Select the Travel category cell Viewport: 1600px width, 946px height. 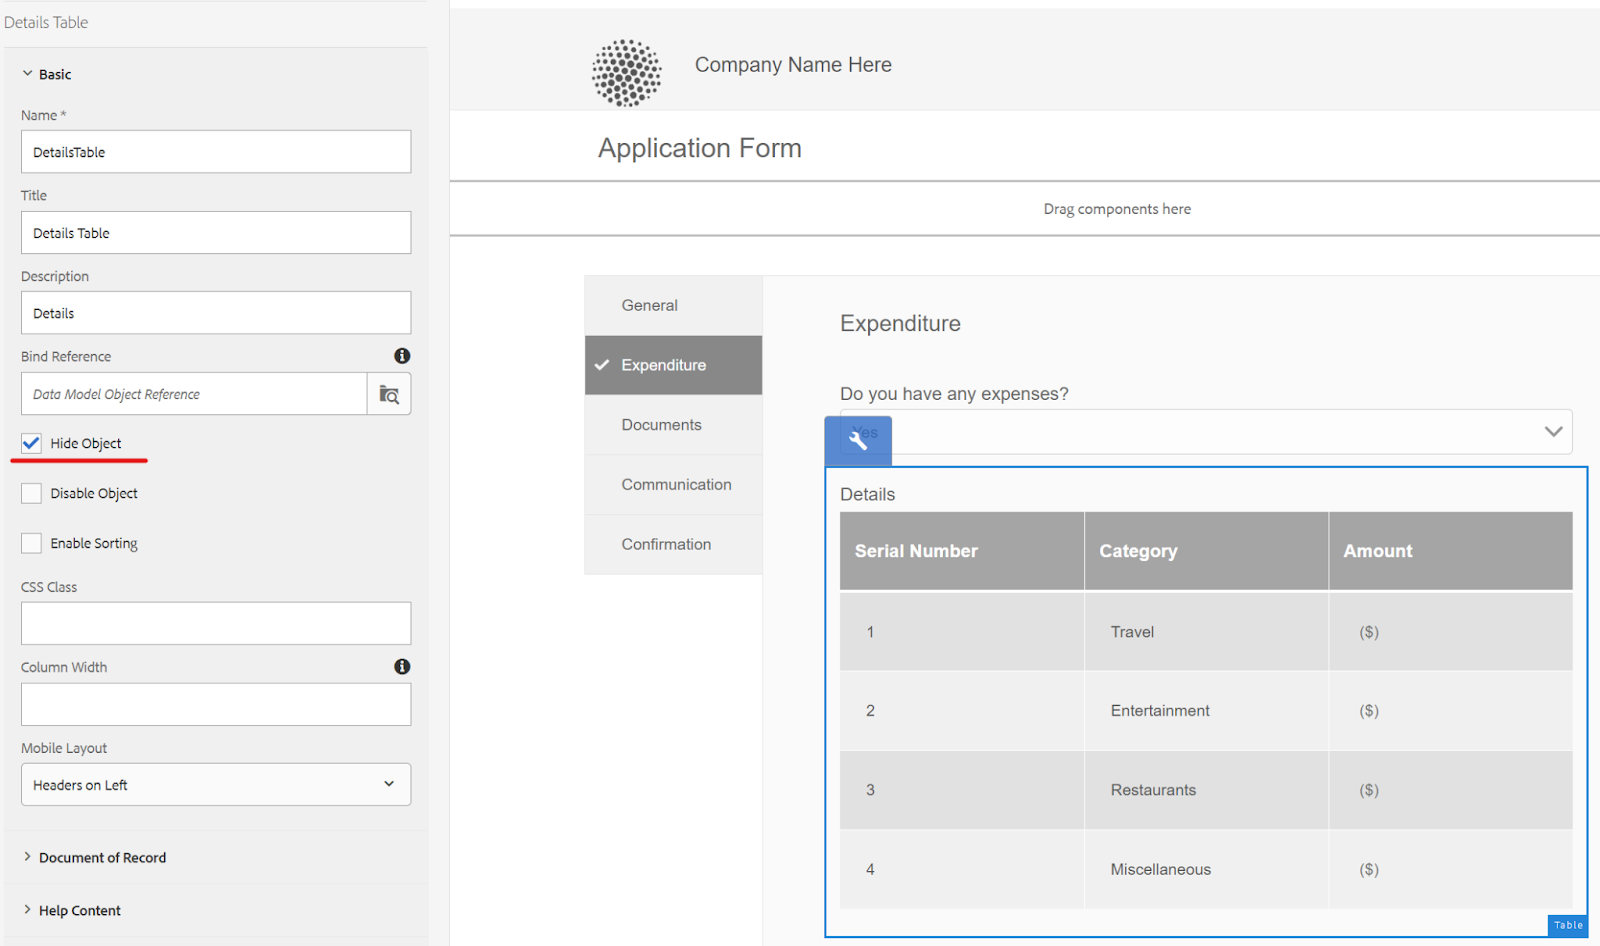pyautogui.click(x=1206, y=632)
